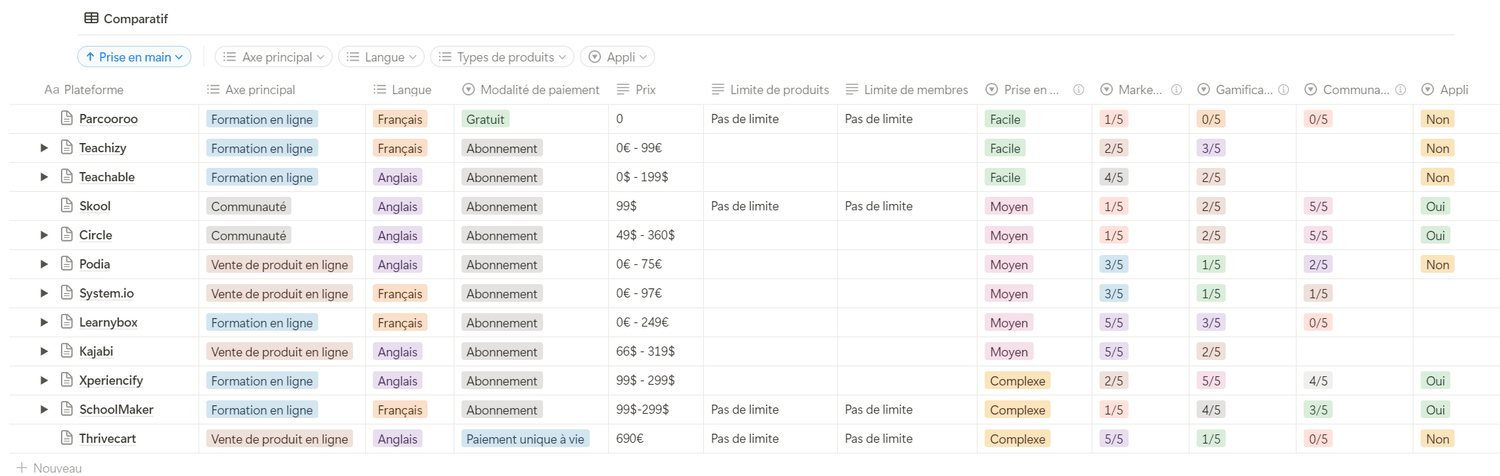Click the Non tag in Thrivecart row
The image size is (1500, 476).
tap(1437, 438)
